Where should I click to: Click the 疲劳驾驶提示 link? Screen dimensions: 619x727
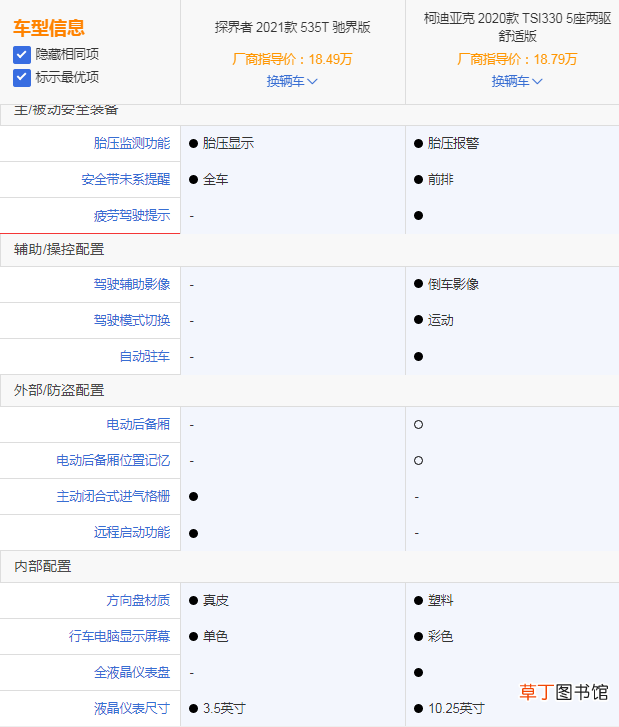tap(132, 216)
